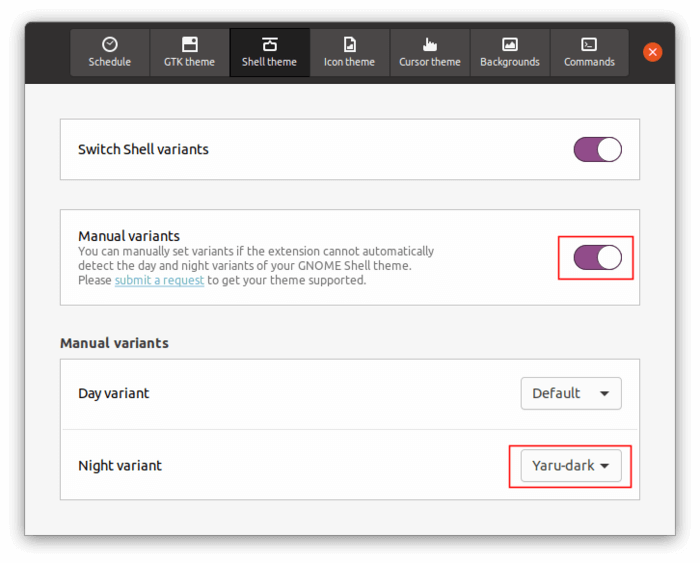Switch to the Schedule tab
Image resolution: width=700 pixels, height=563 pixels.
tap(110, 53)
